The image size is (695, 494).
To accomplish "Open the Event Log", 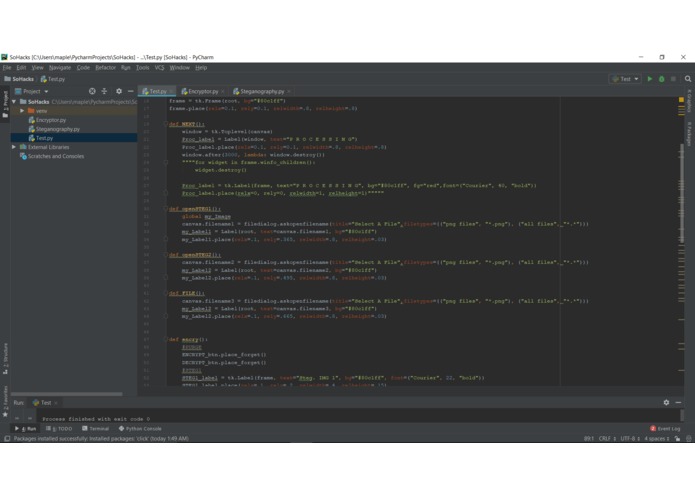I will coord(665,428).
